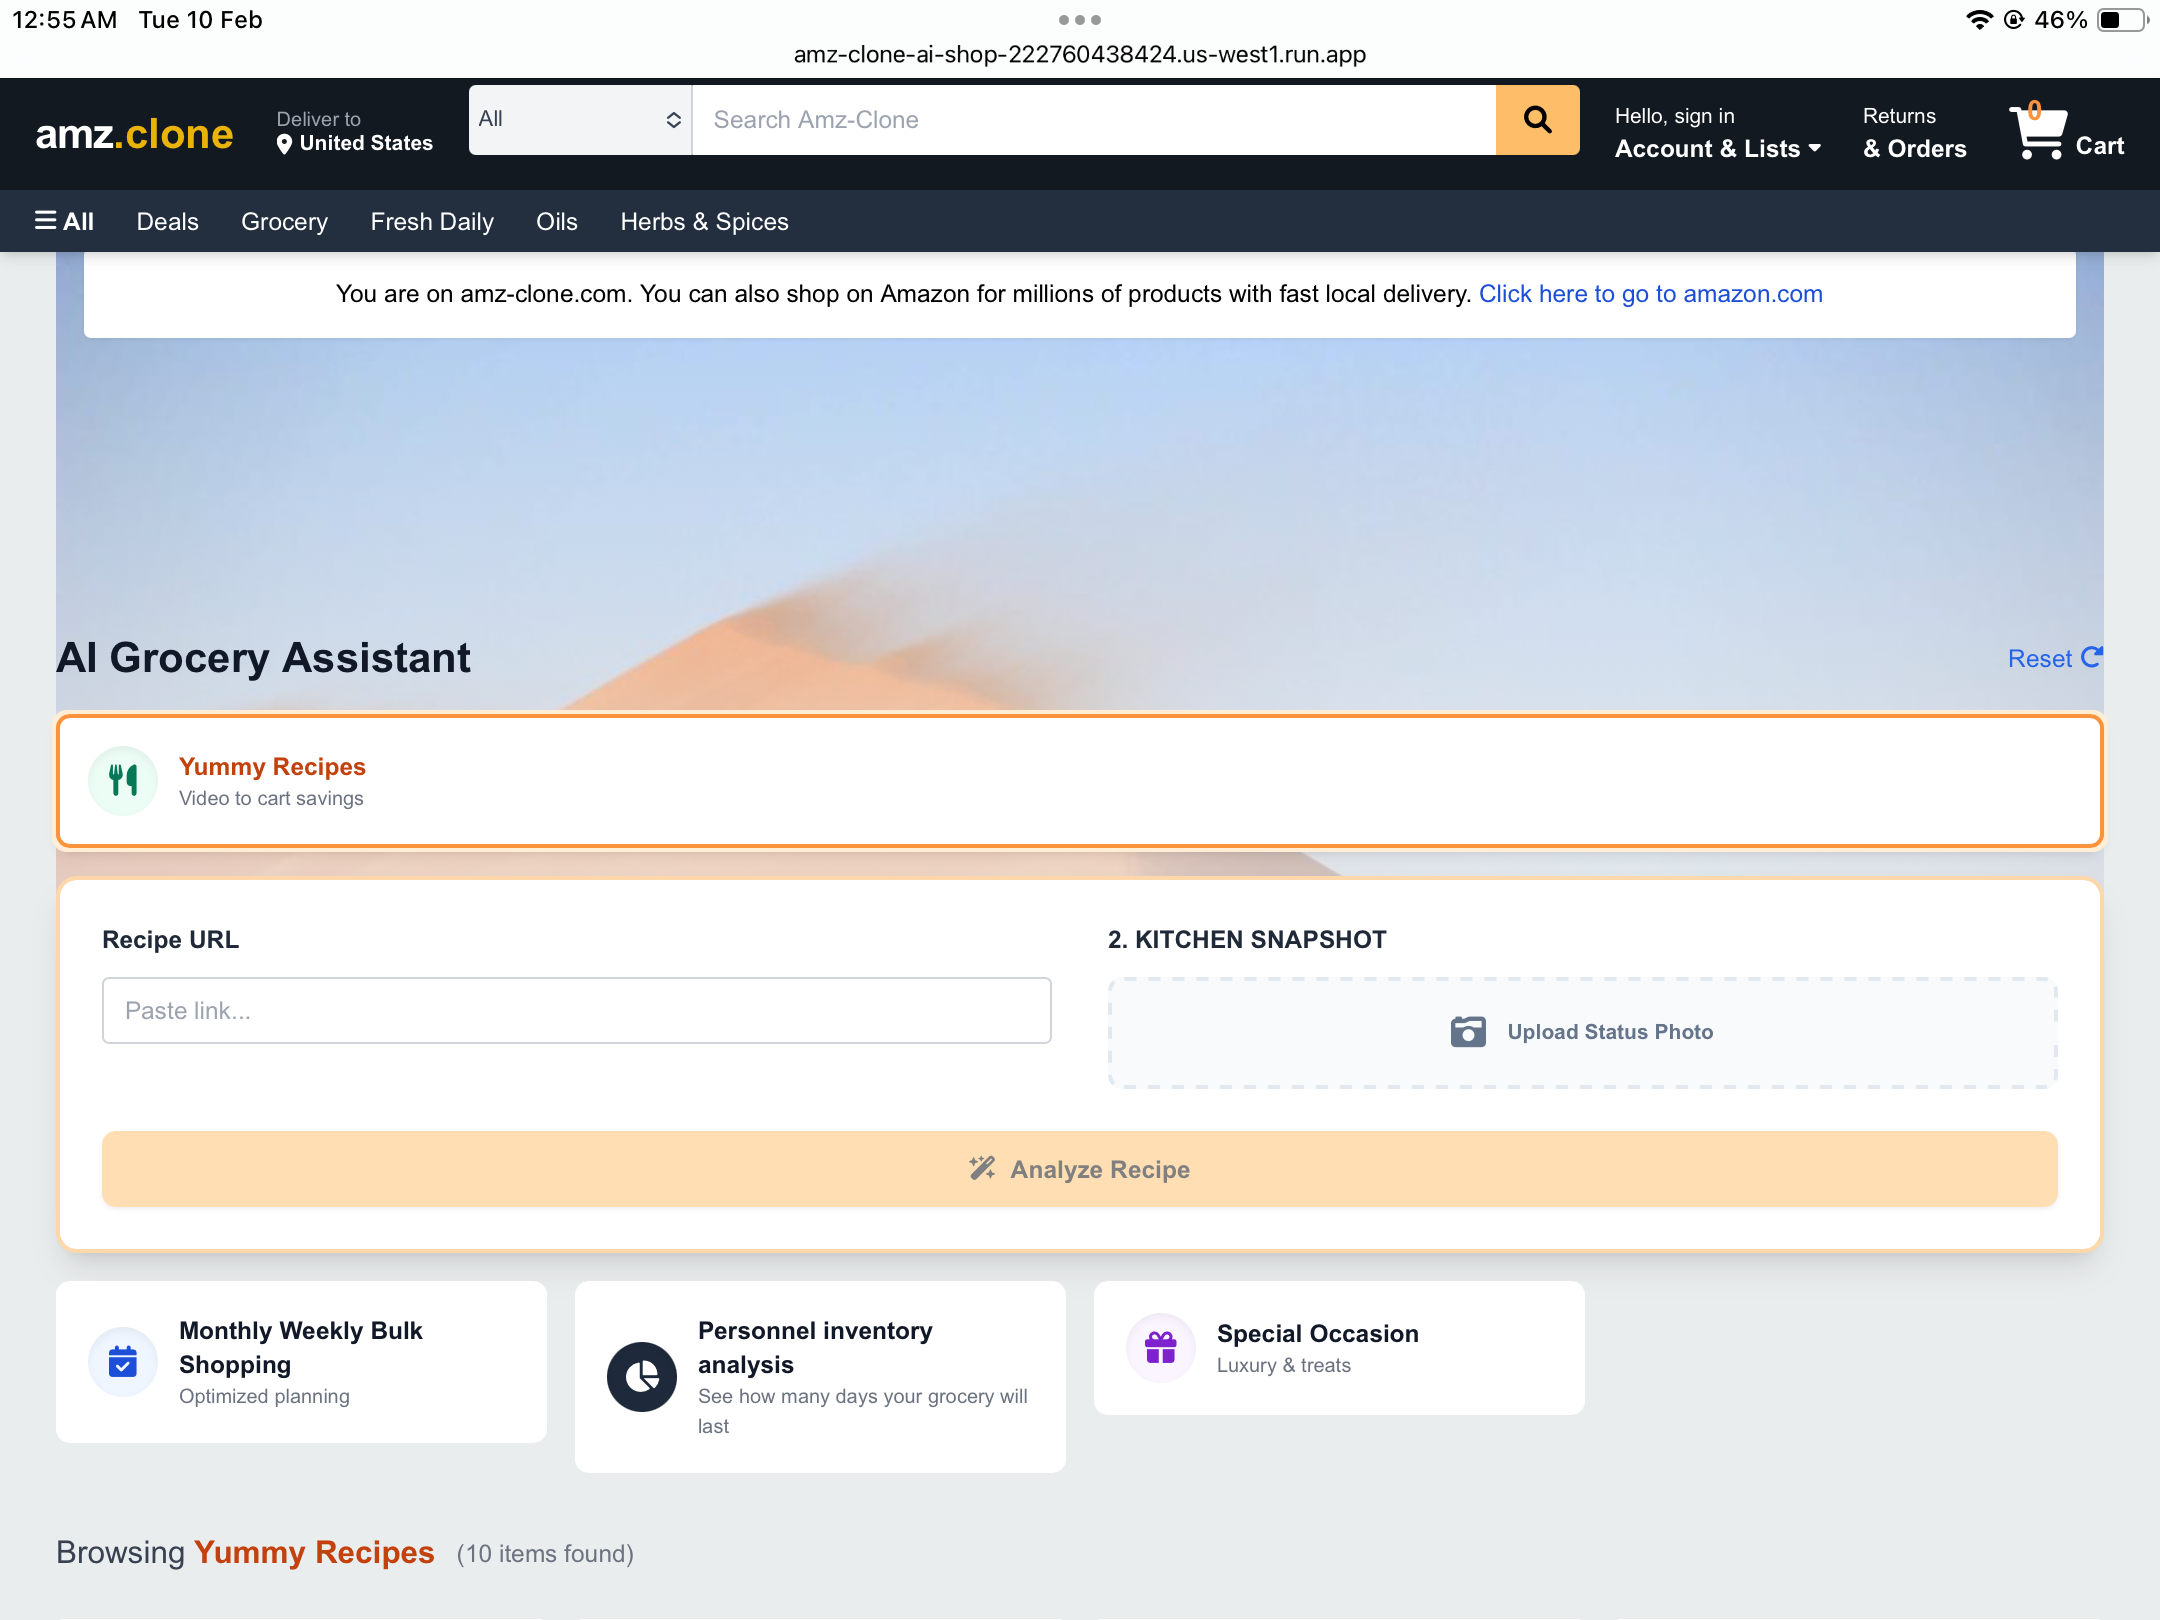The height and width of the screenshot is (1620, 2160).
Task: Tap the location pin next to United States
Action: [x=284, y=144]
